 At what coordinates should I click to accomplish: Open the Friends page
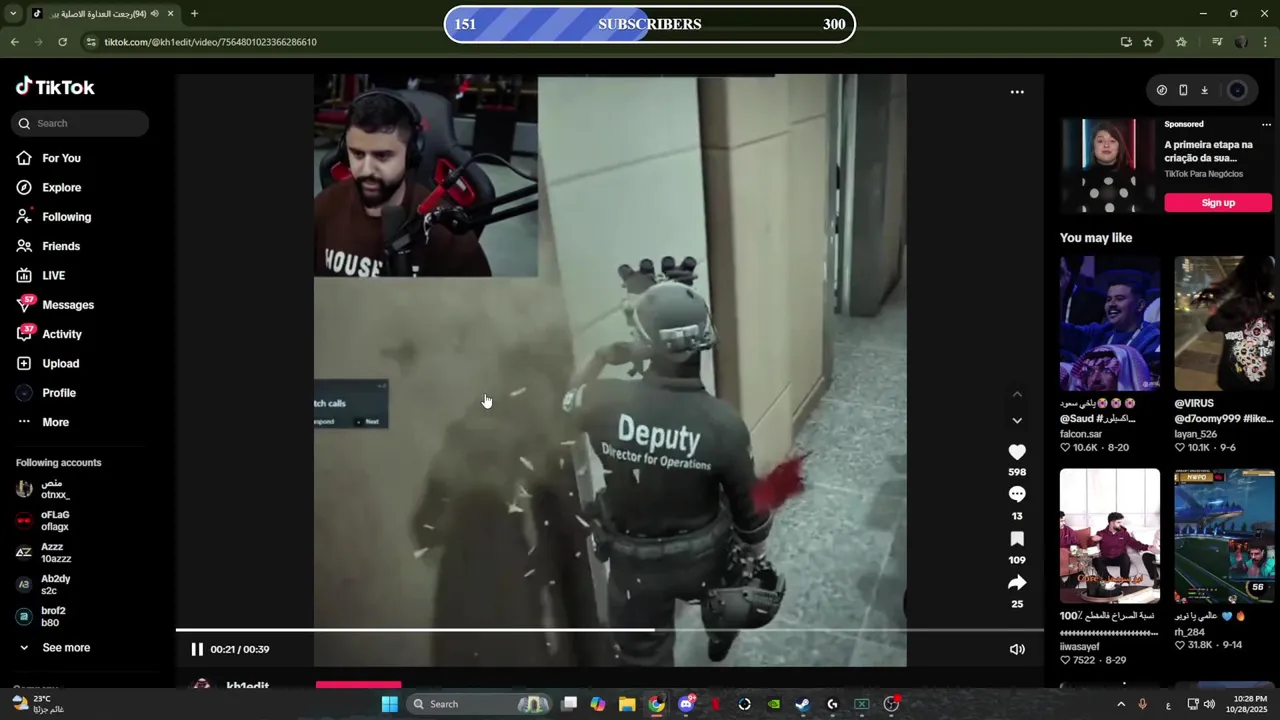(x=48, y=246)
